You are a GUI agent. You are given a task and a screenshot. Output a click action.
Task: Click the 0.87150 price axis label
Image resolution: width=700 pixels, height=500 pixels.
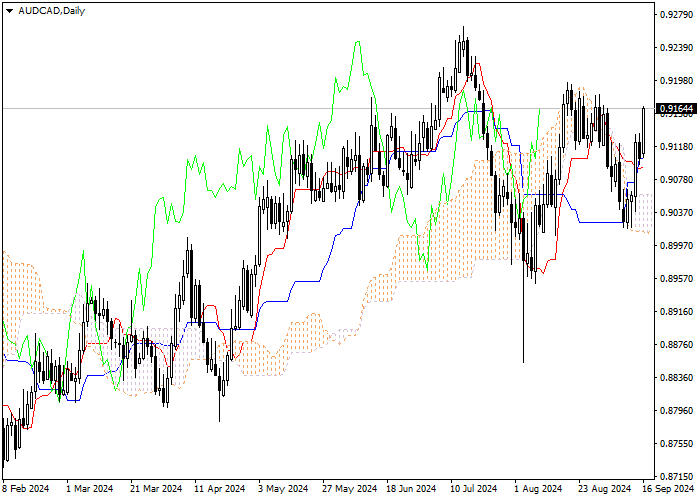coord(676,476)
